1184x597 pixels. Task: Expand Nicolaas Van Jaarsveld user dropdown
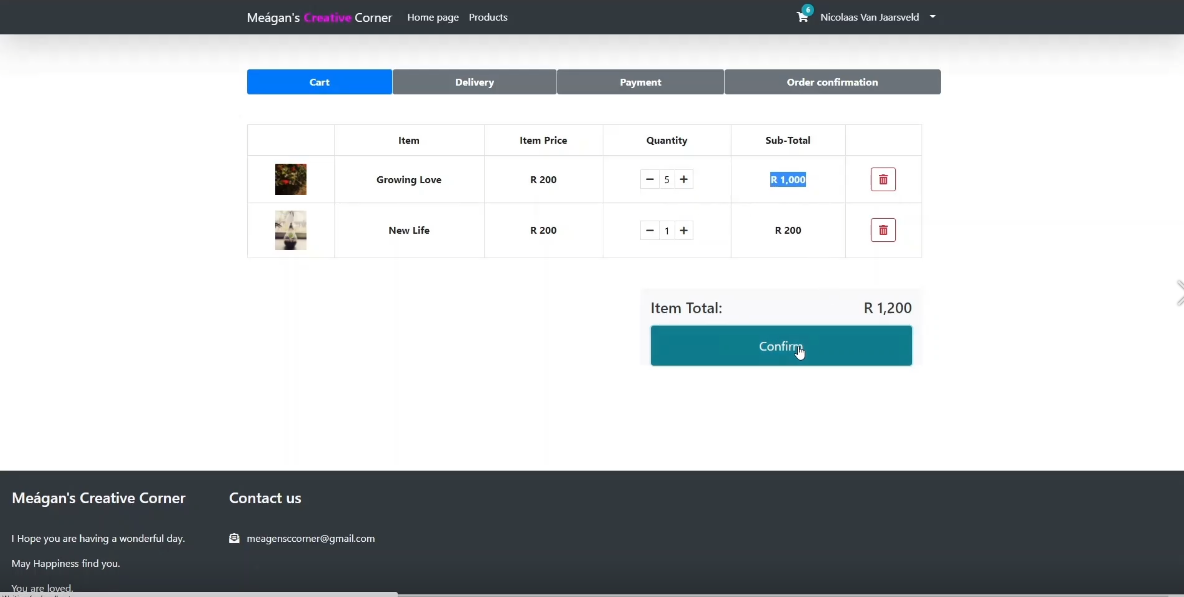click(x=878, y=17)
